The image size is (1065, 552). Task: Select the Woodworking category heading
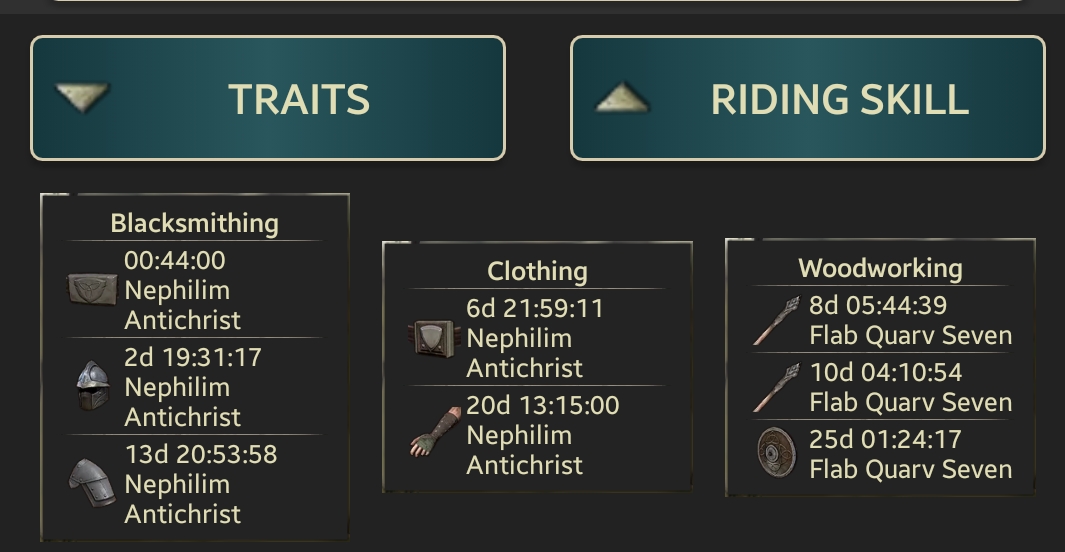click(880, 268)
